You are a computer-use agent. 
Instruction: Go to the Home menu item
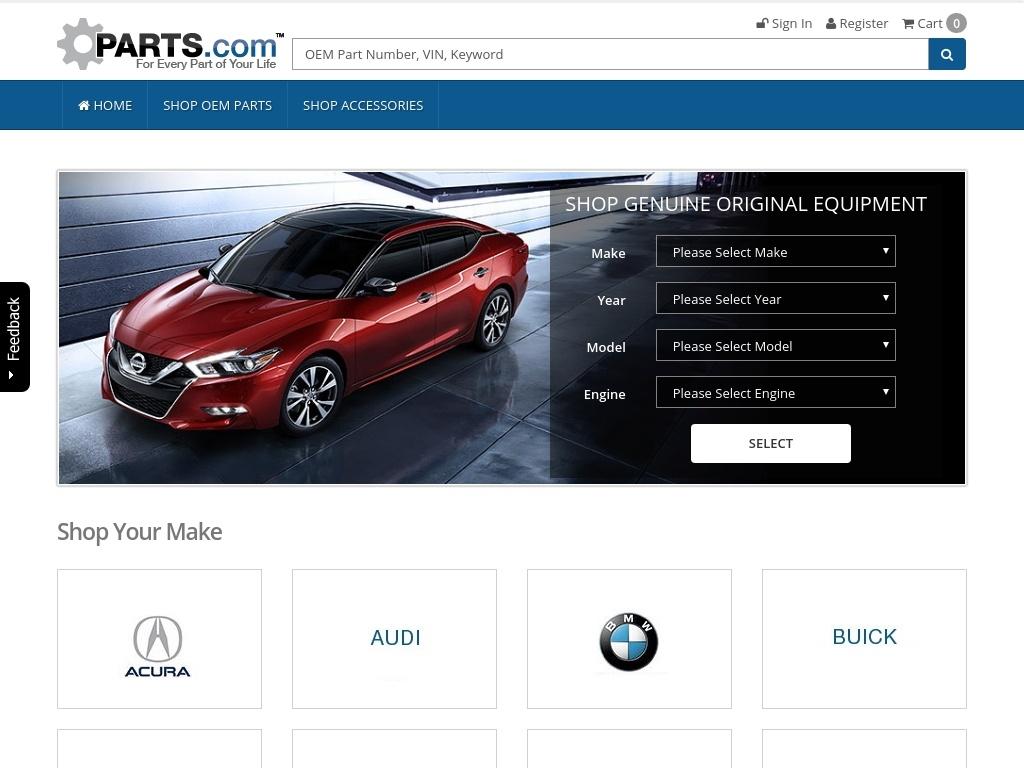(105, 105)
